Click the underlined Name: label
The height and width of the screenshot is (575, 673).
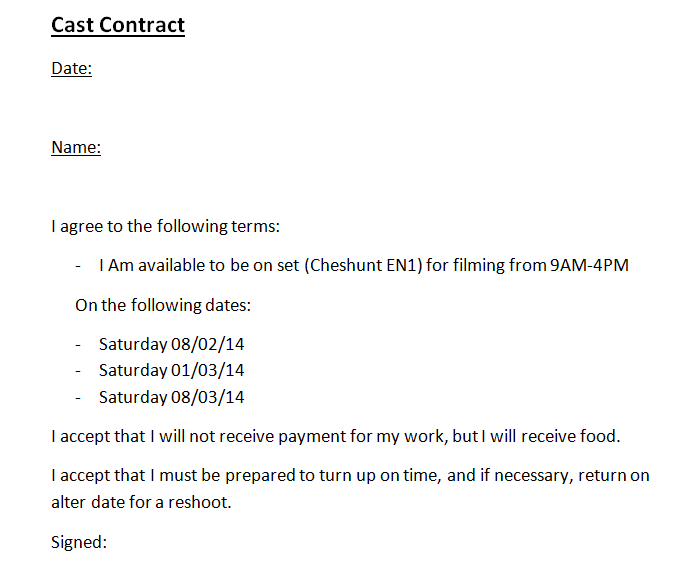point(76,148)
